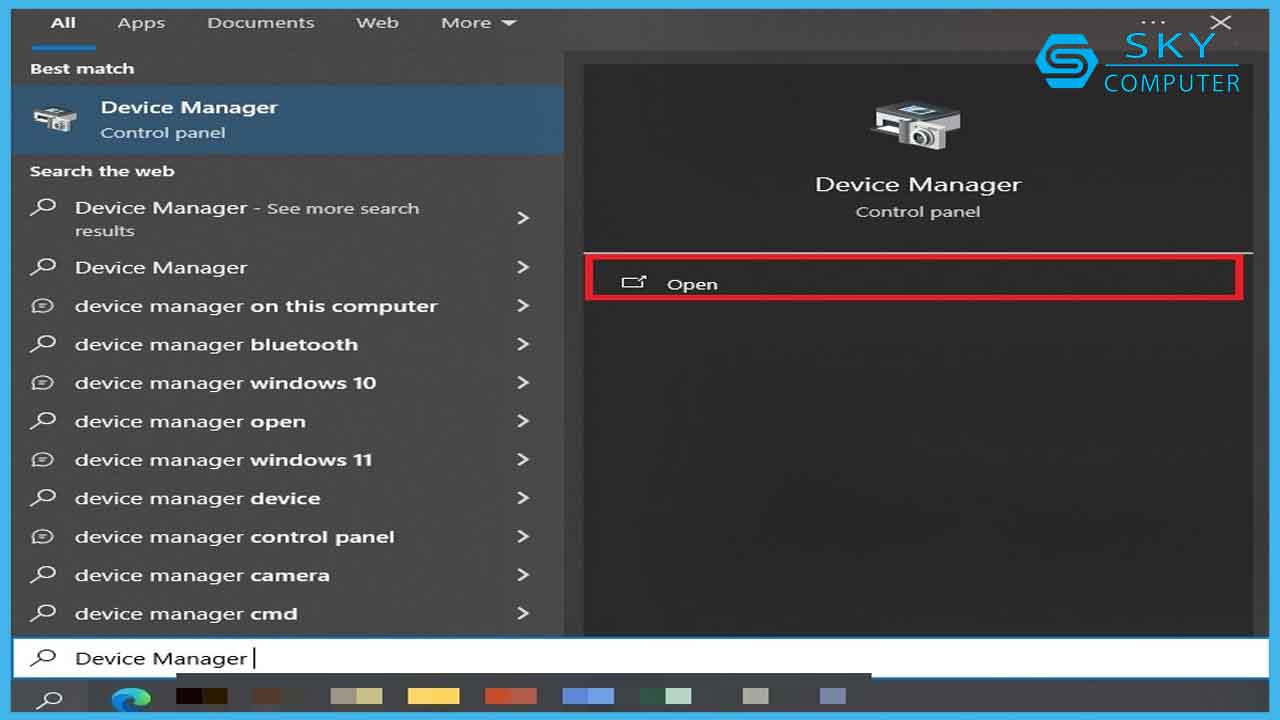This screenshot has height=720, width=1280.
Task: Click the Device Manager icon in Best match
Action: click(x=54, y=119)
